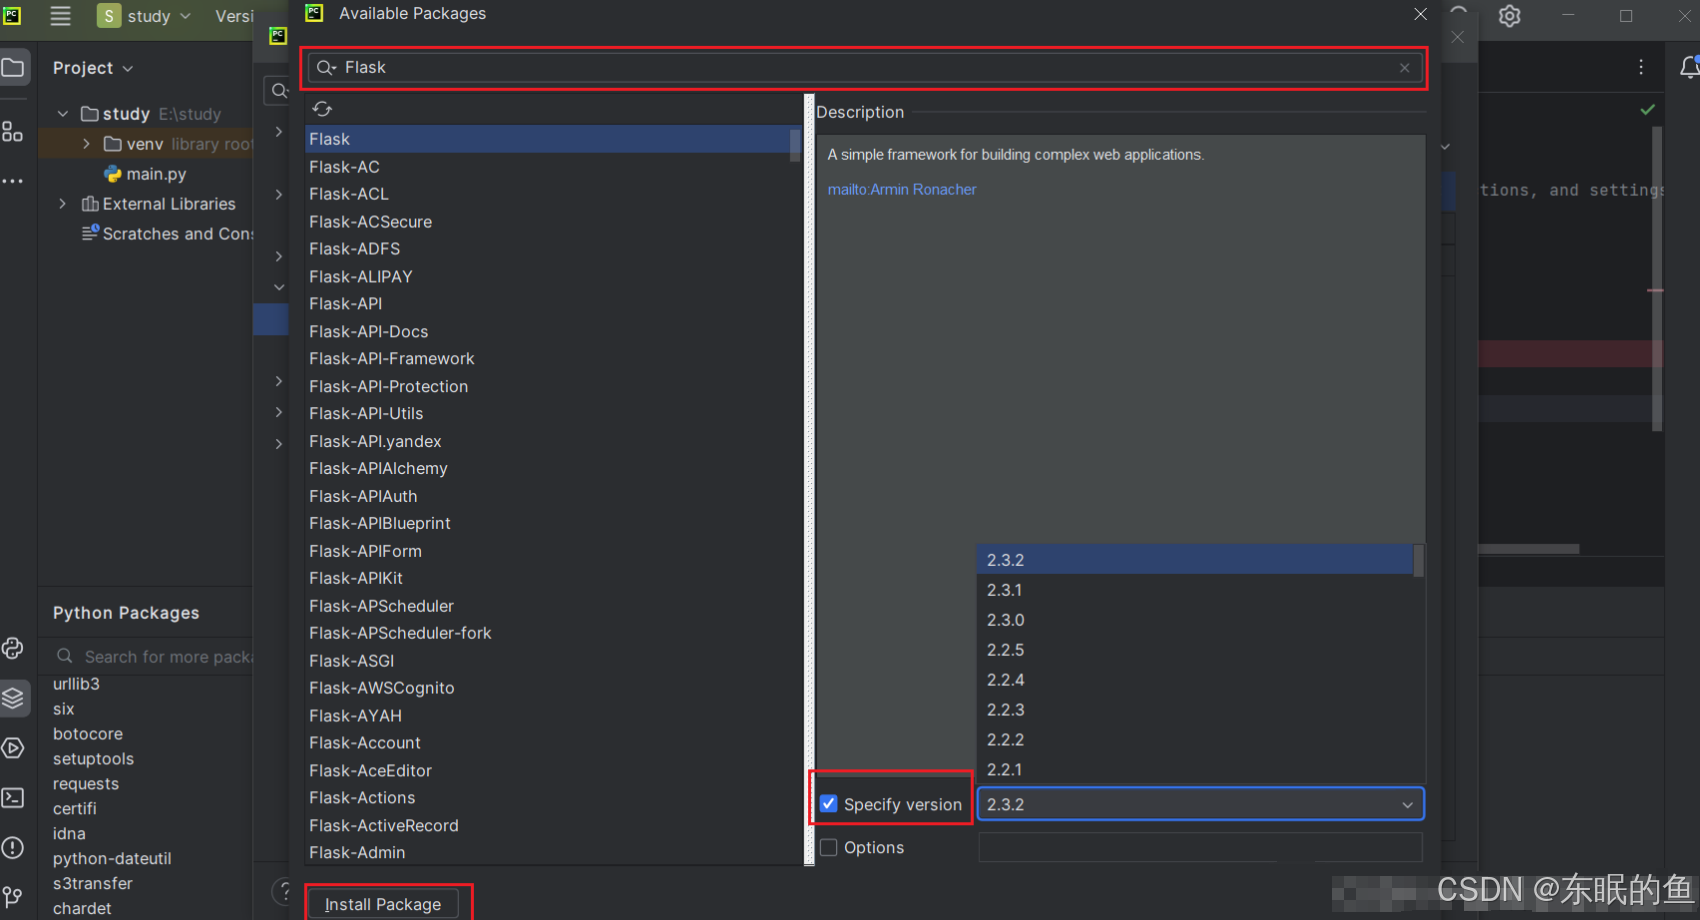The height and width of the screenshot is (920, 1700).
Task: Clear the Flask search text
Action: [1404, 68]
